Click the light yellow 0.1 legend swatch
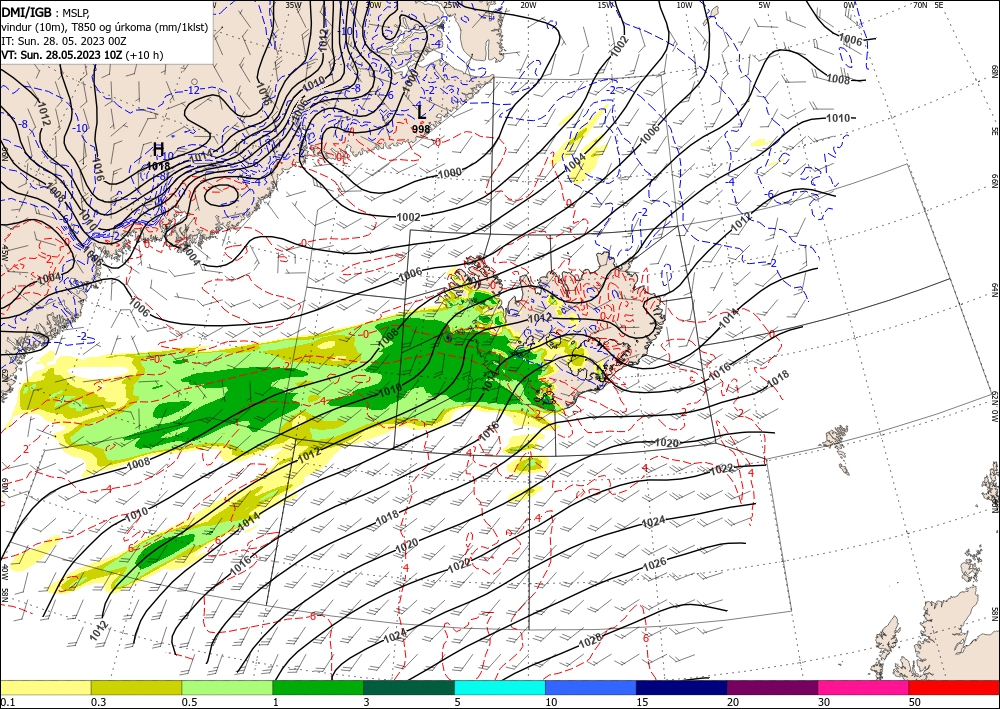 pos(45,687)
